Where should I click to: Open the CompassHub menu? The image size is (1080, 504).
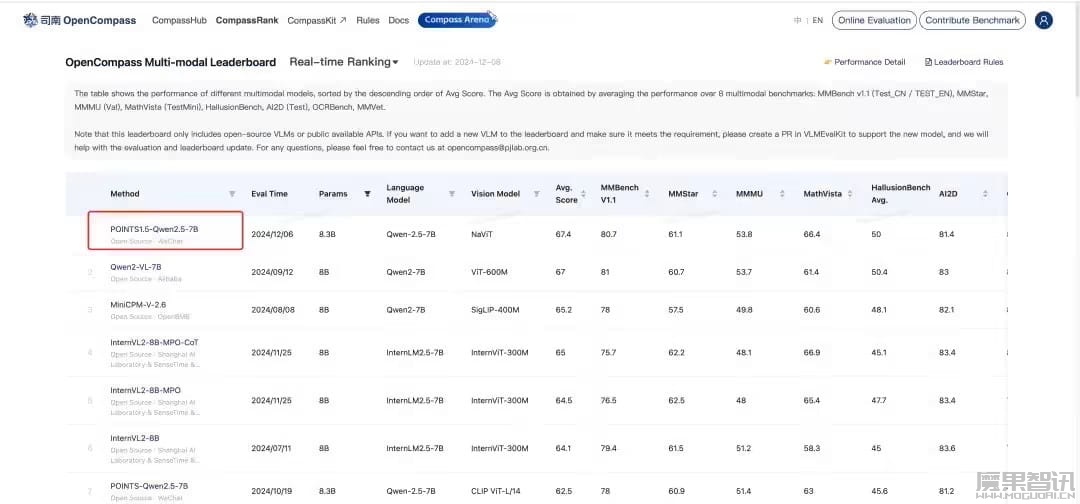[x=179, y=21]
